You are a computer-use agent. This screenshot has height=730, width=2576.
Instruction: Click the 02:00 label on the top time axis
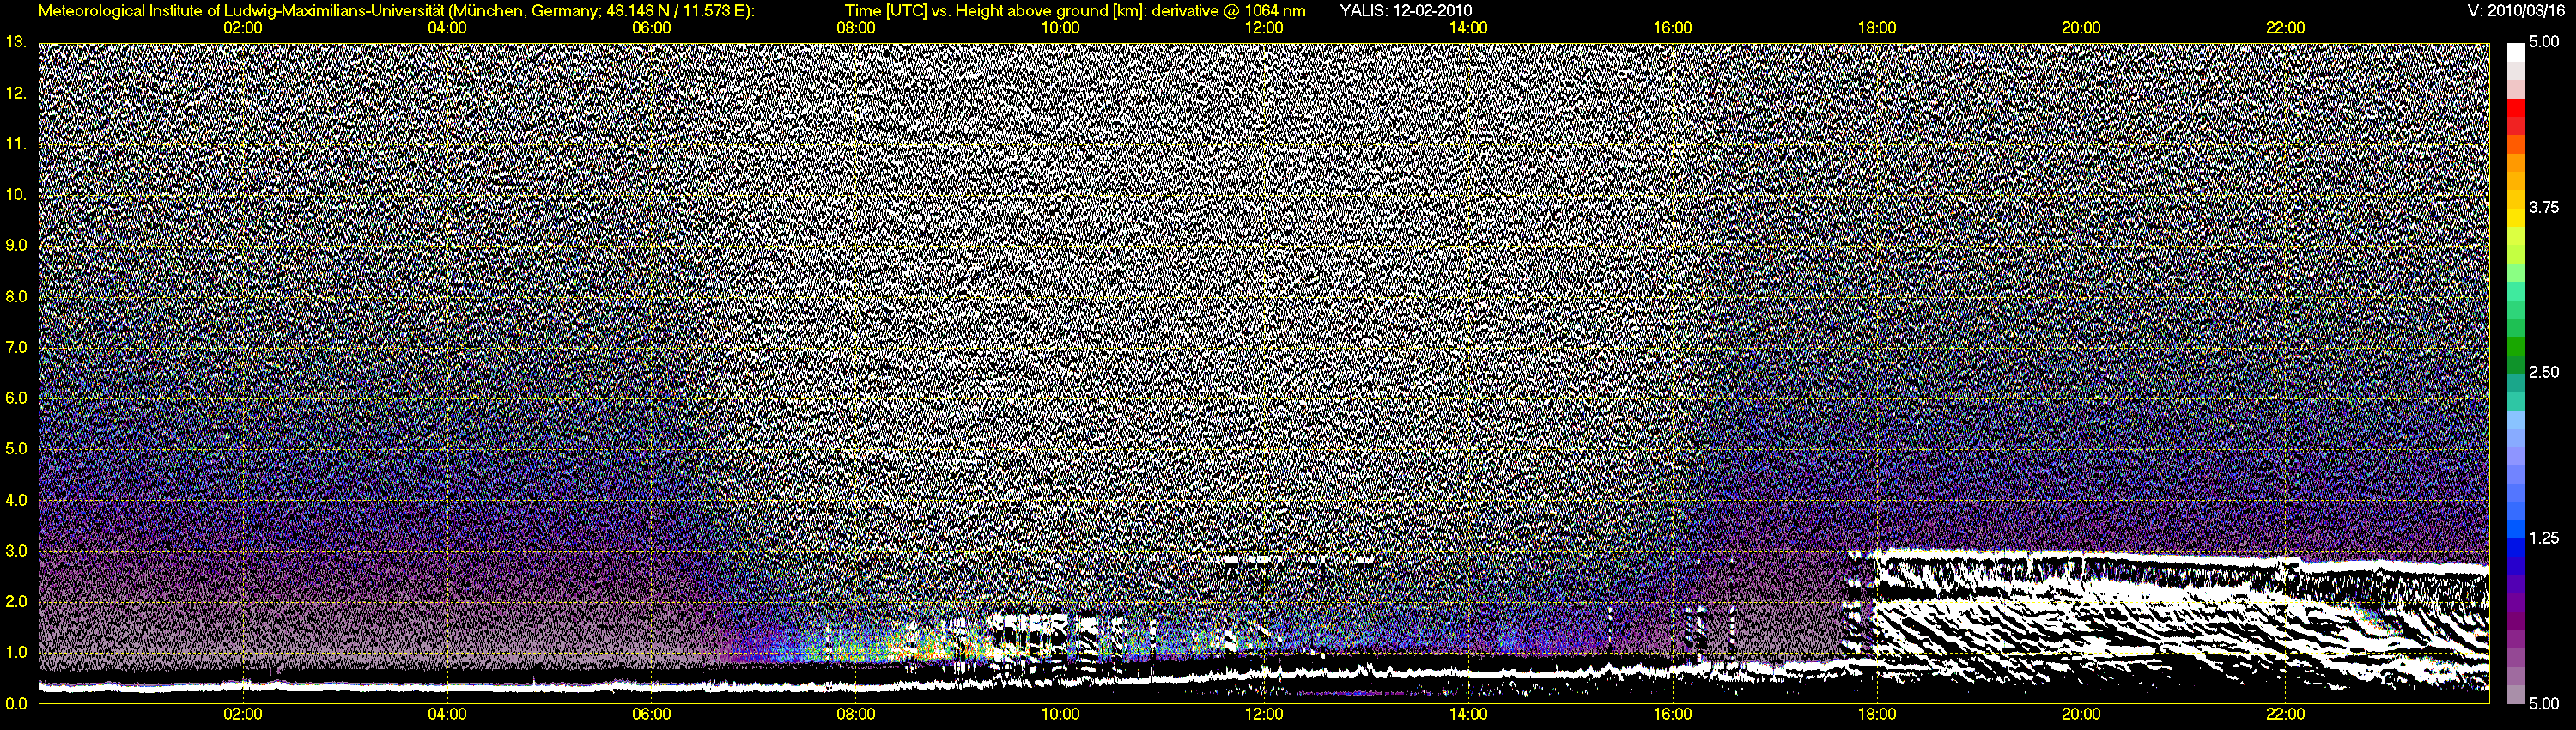coord(243,28)
